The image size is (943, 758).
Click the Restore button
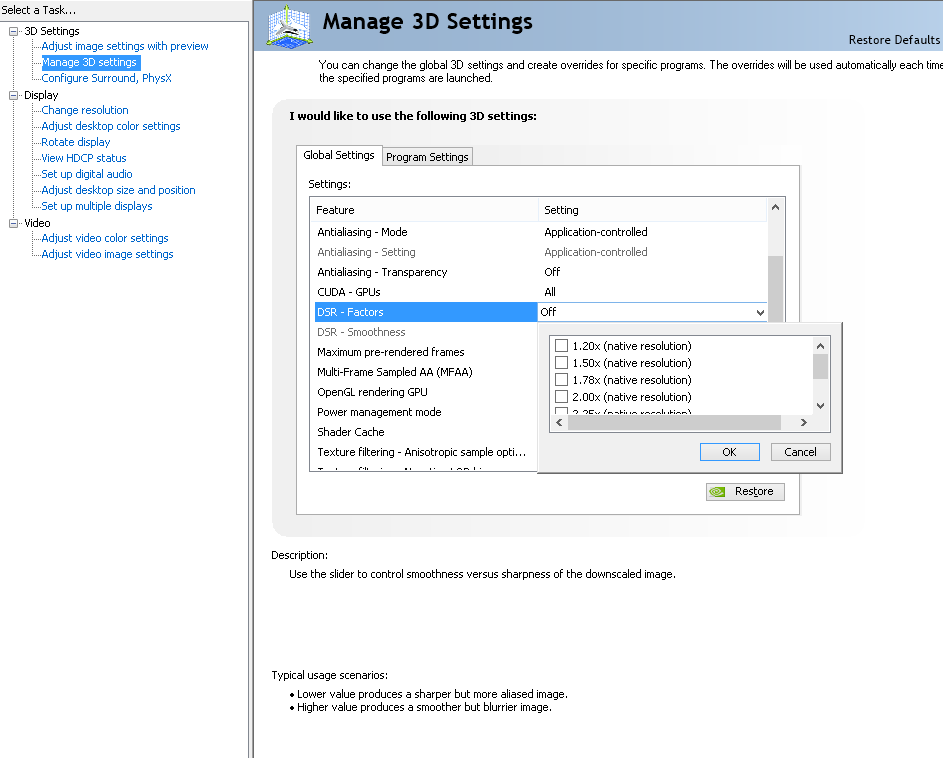[x=745, y=491]
